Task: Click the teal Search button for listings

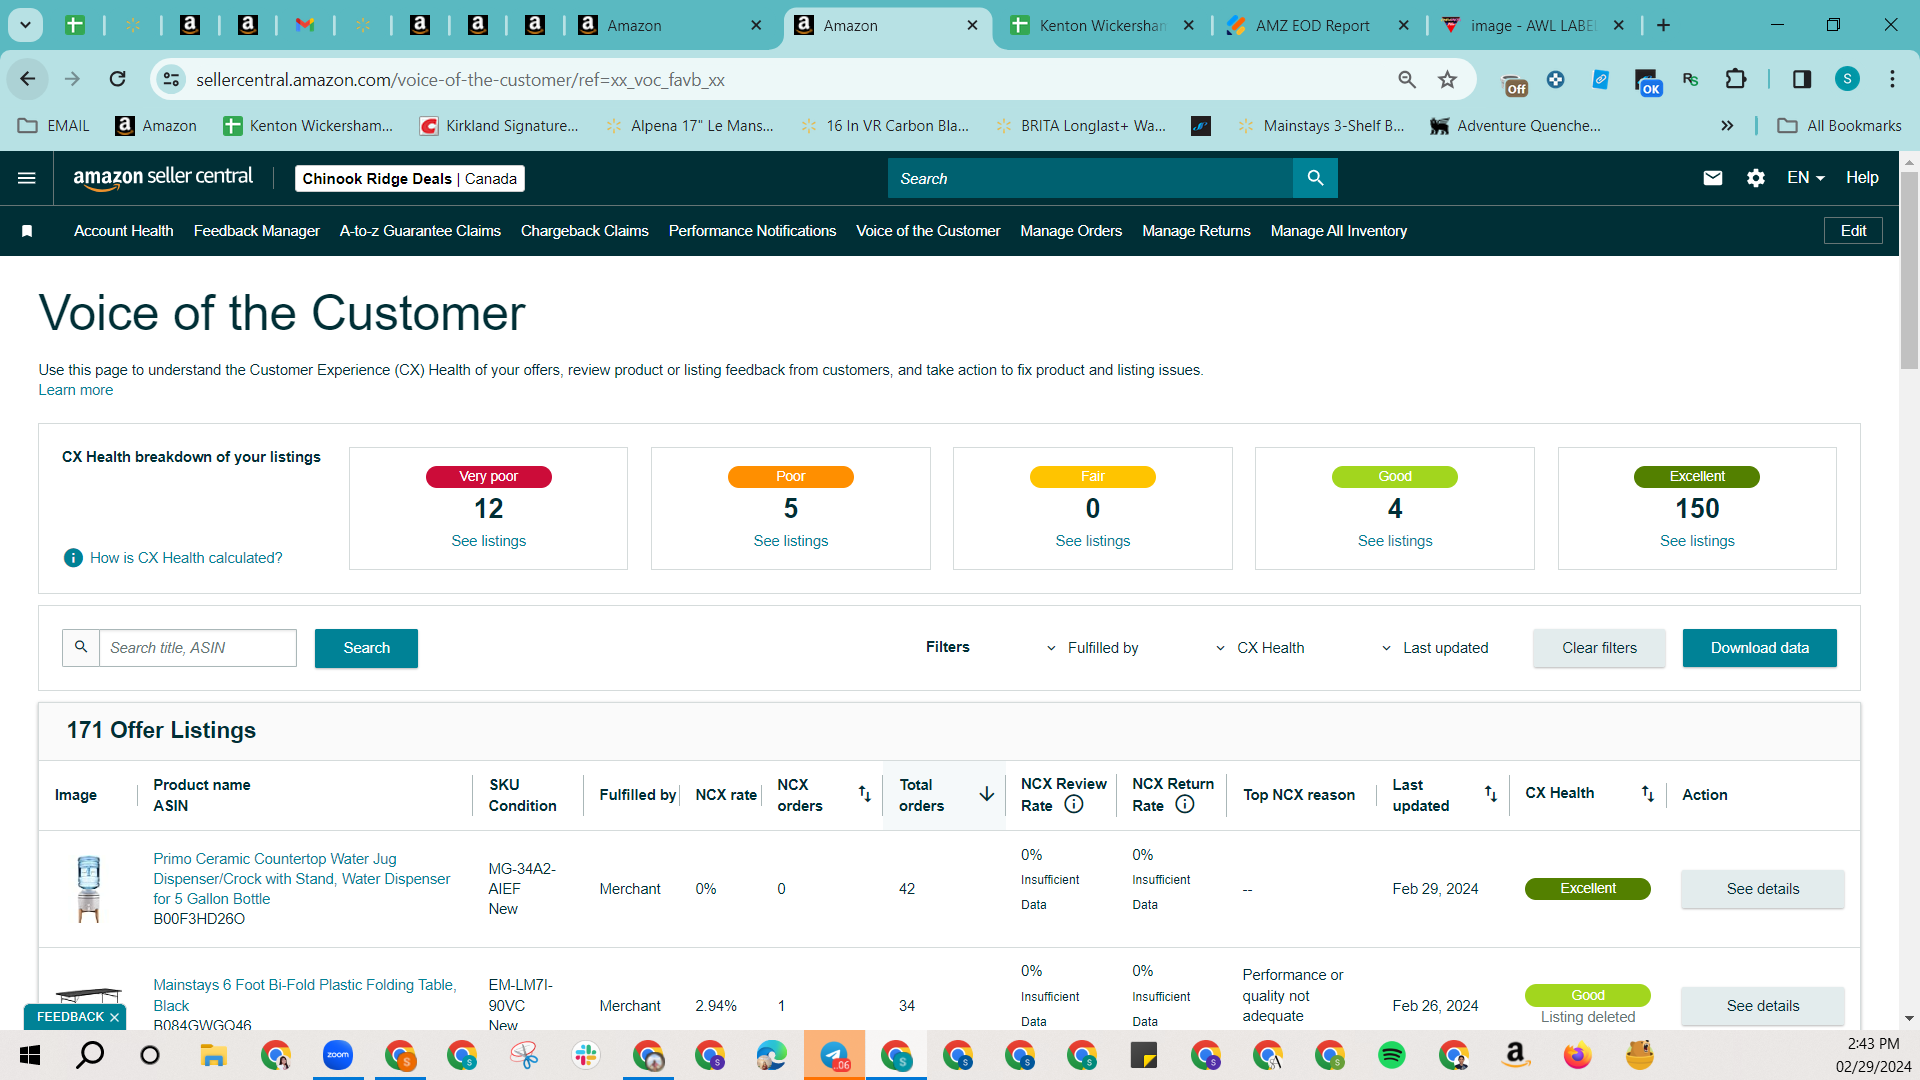Action: click(x=366, y=648)
